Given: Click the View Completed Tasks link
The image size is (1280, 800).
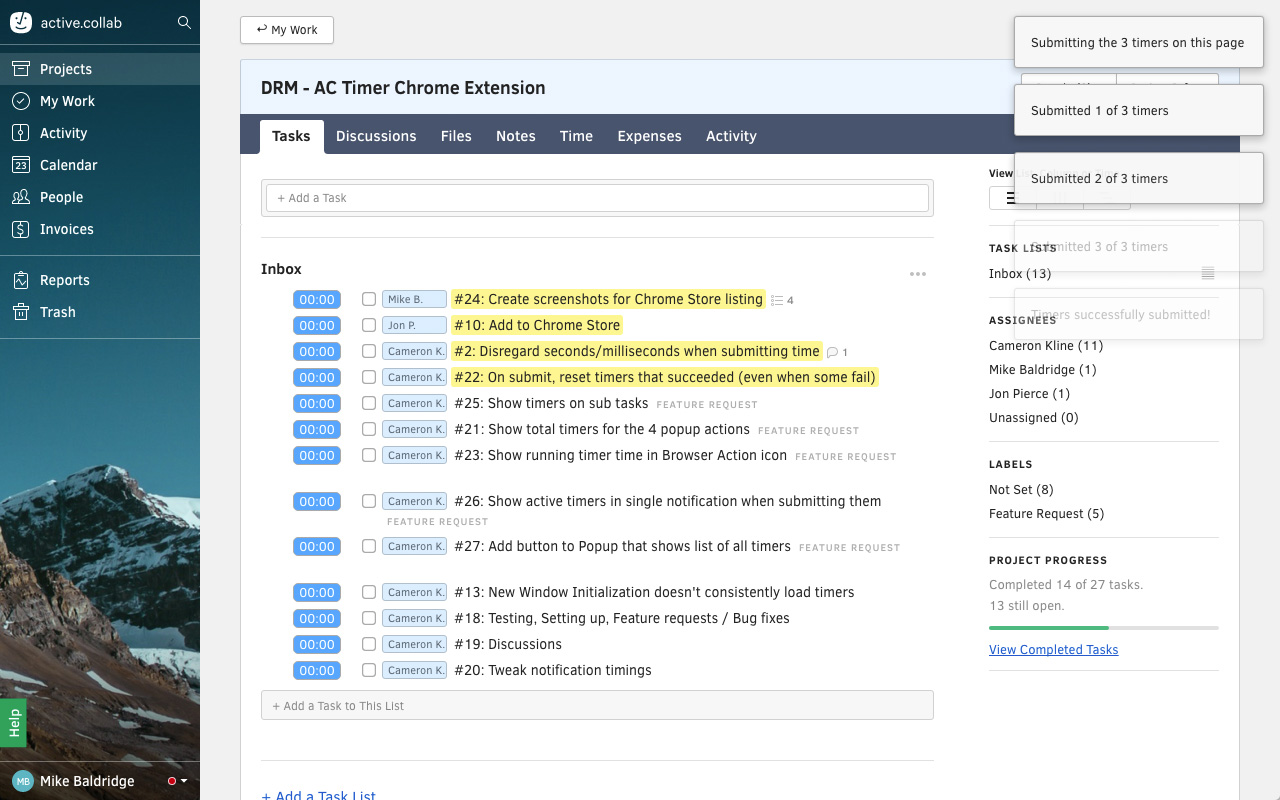Looking at the screenshot, I should [1053, 649].
